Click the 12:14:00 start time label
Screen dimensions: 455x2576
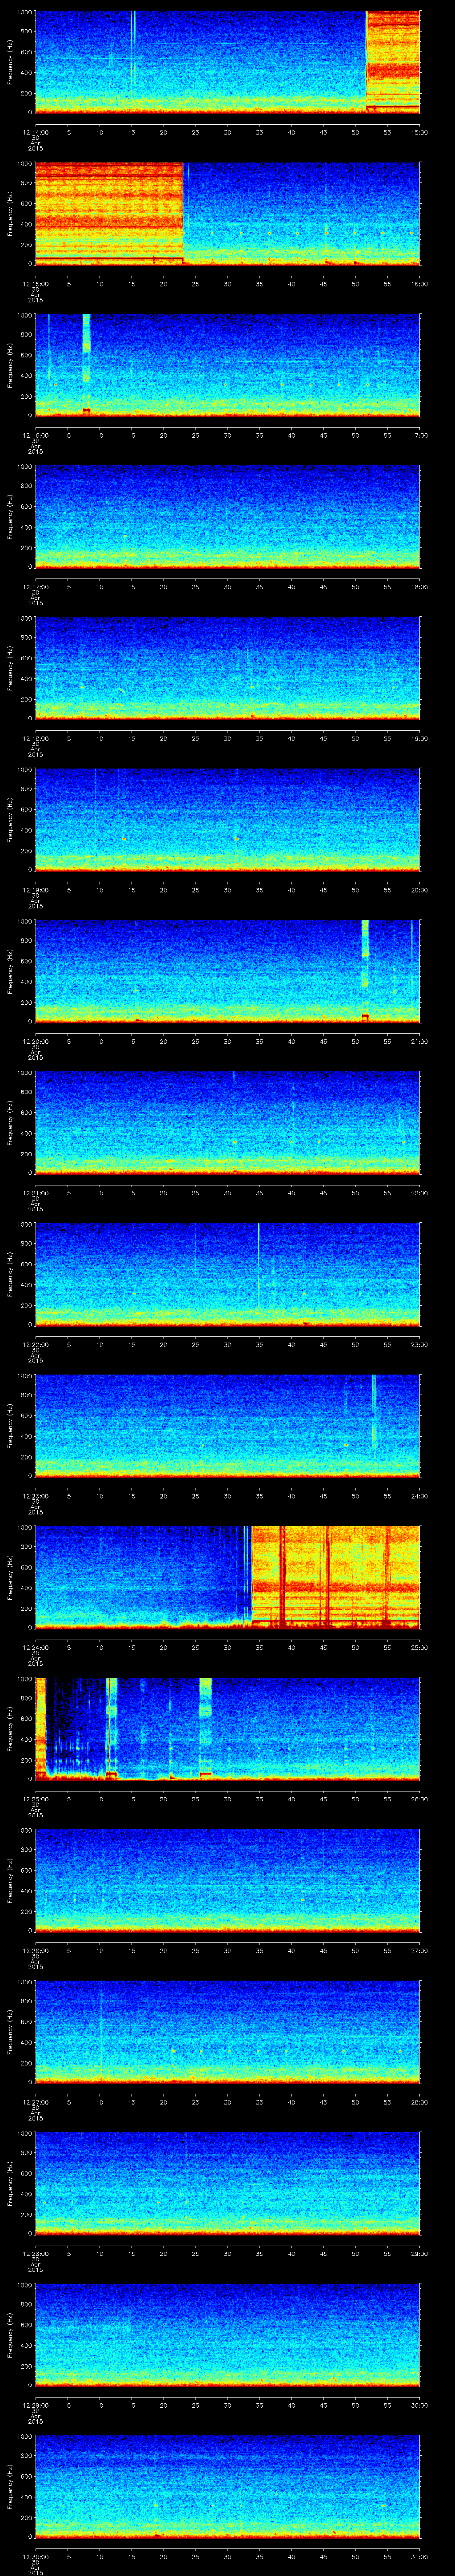pos(35,132)
